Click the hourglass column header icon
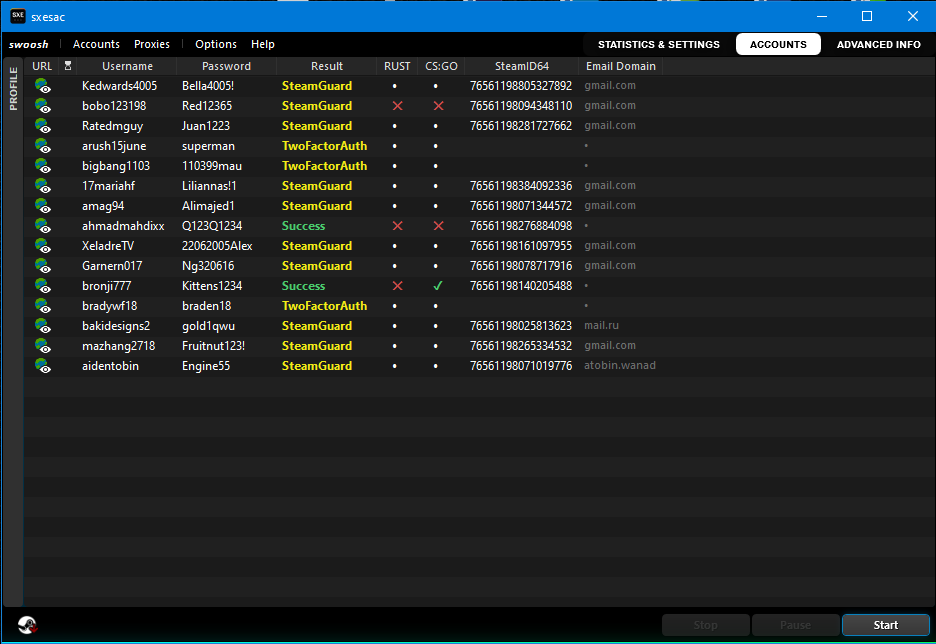The image size is (936, 644). click(68, 66)
